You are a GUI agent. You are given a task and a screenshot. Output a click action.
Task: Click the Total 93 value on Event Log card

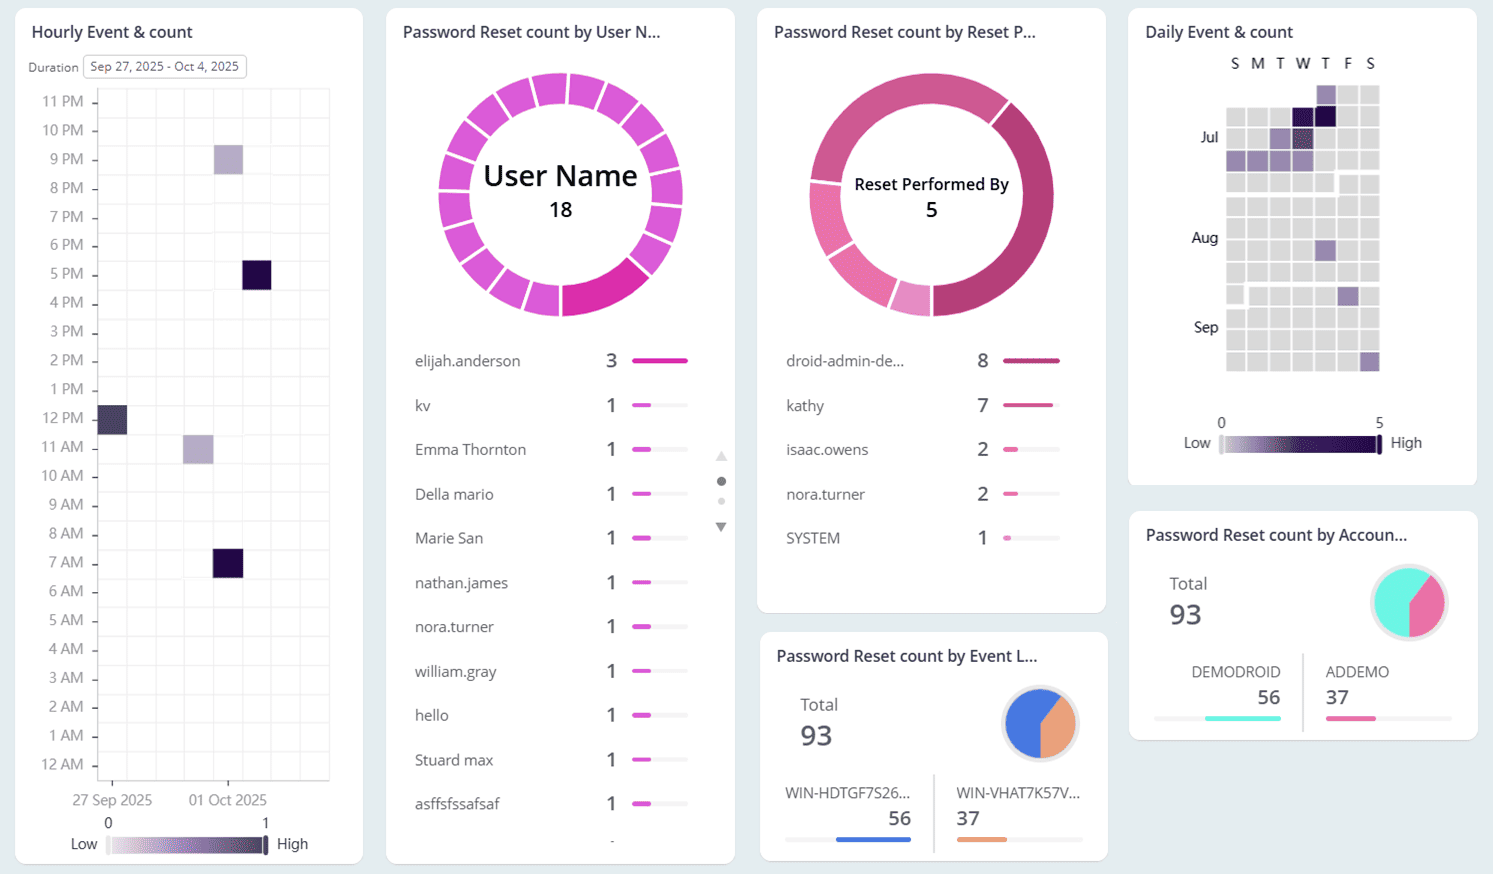click(816, 735)
